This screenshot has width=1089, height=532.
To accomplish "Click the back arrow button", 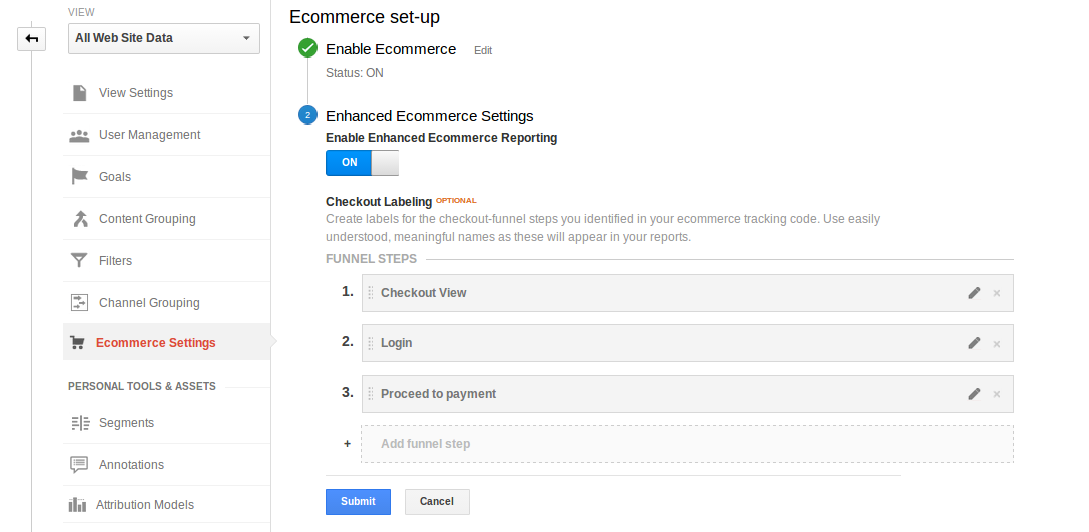I will tap(32, 39).
